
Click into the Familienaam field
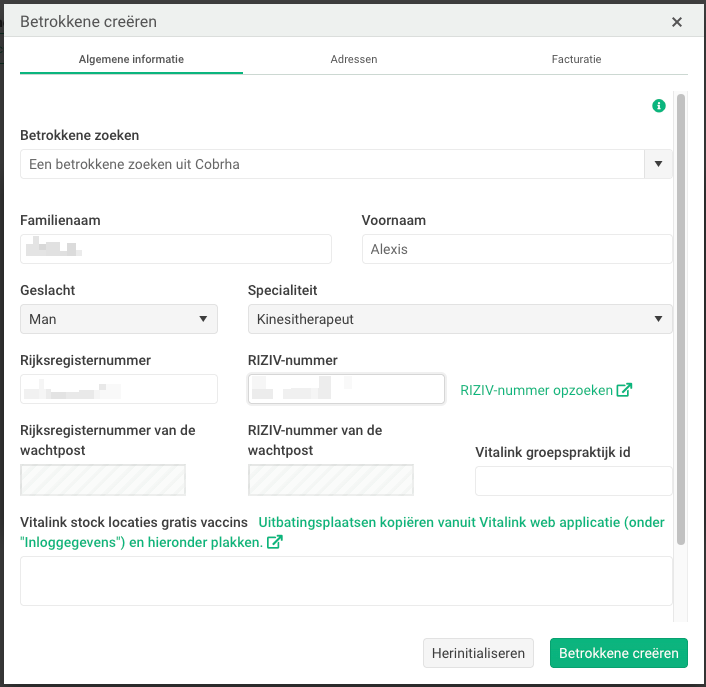(175, 249)
